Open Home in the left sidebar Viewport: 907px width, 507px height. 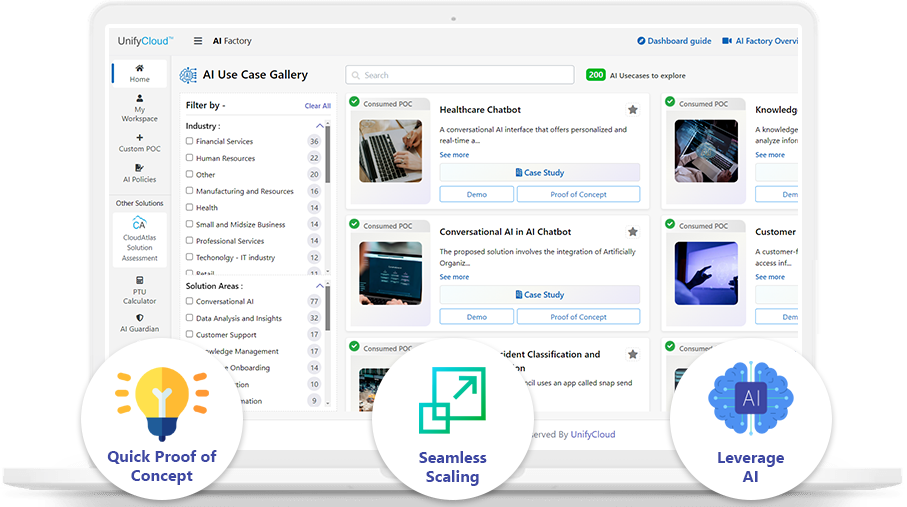[139, 73]
